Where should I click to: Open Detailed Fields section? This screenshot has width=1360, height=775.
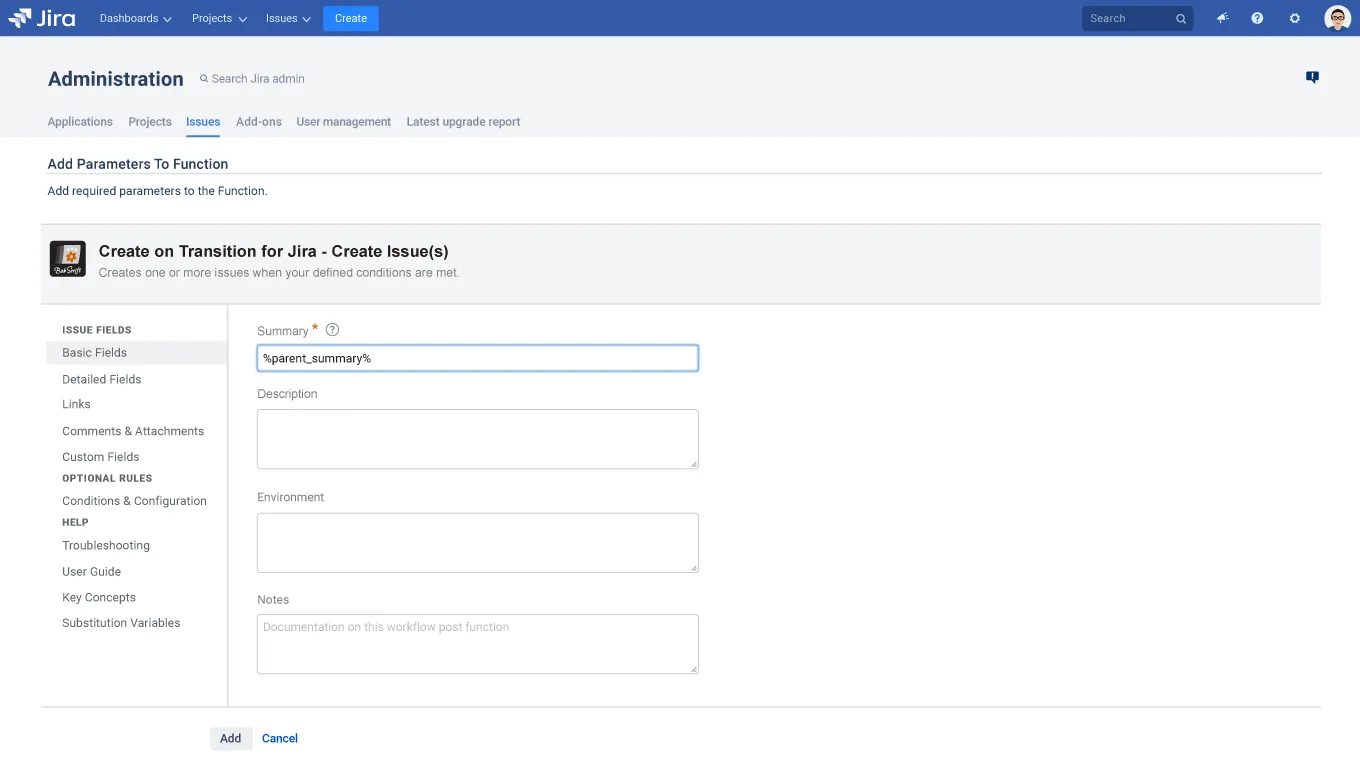[102, 379]
